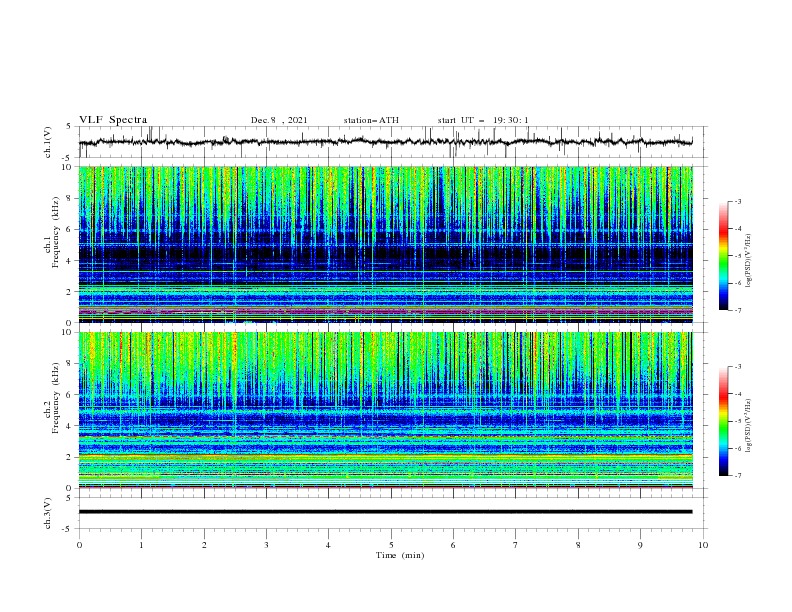Click the ch.1 voltage waveform trace
792x612 pixels.
[385, 142]
